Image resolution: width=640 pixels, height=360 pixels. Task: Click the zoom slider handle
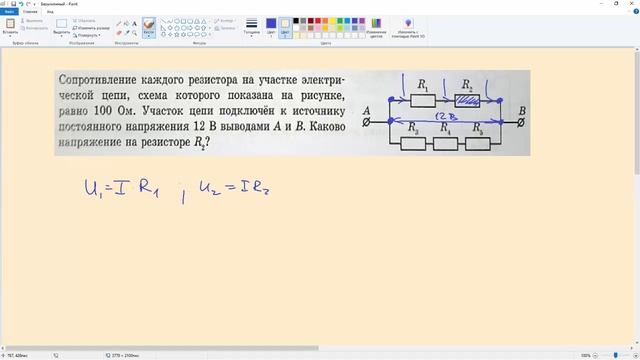615,356
